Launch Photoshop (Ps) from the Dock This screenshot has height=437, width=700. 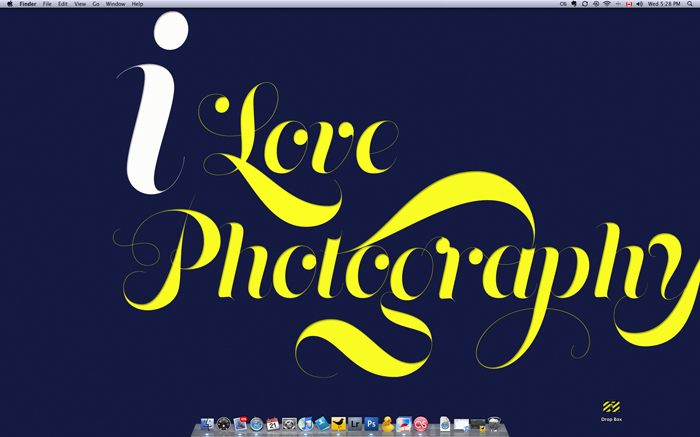371,424
